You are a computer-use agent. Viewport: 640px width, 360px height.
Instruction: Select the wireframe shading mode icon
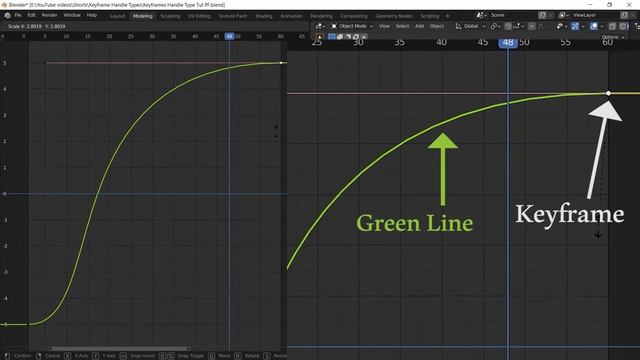click(x=623, y=26)
